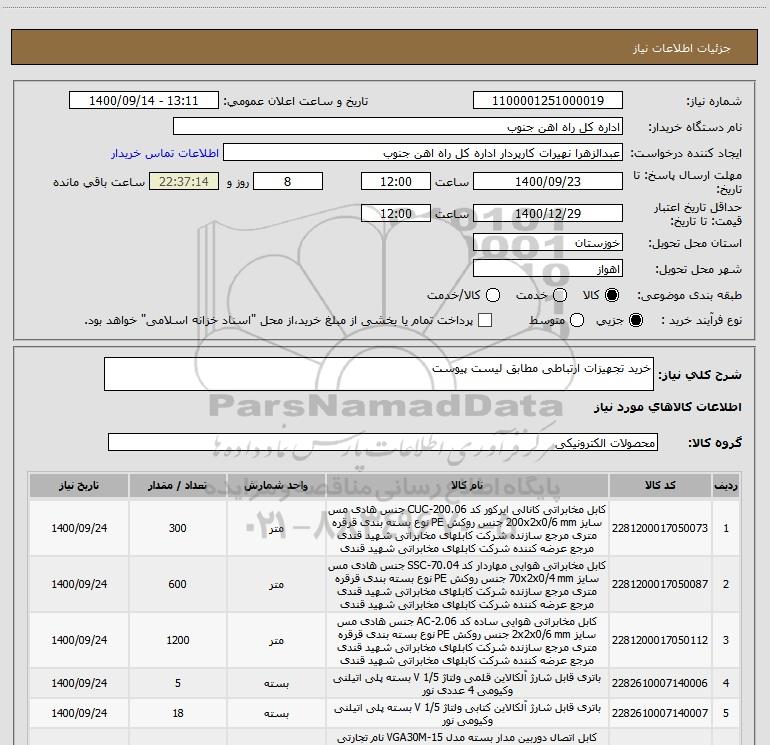Screen dimensions: 770x745
Task: Click the announcement date field 1400/09/14 - 13:11
Action: [x=144, y=100]
